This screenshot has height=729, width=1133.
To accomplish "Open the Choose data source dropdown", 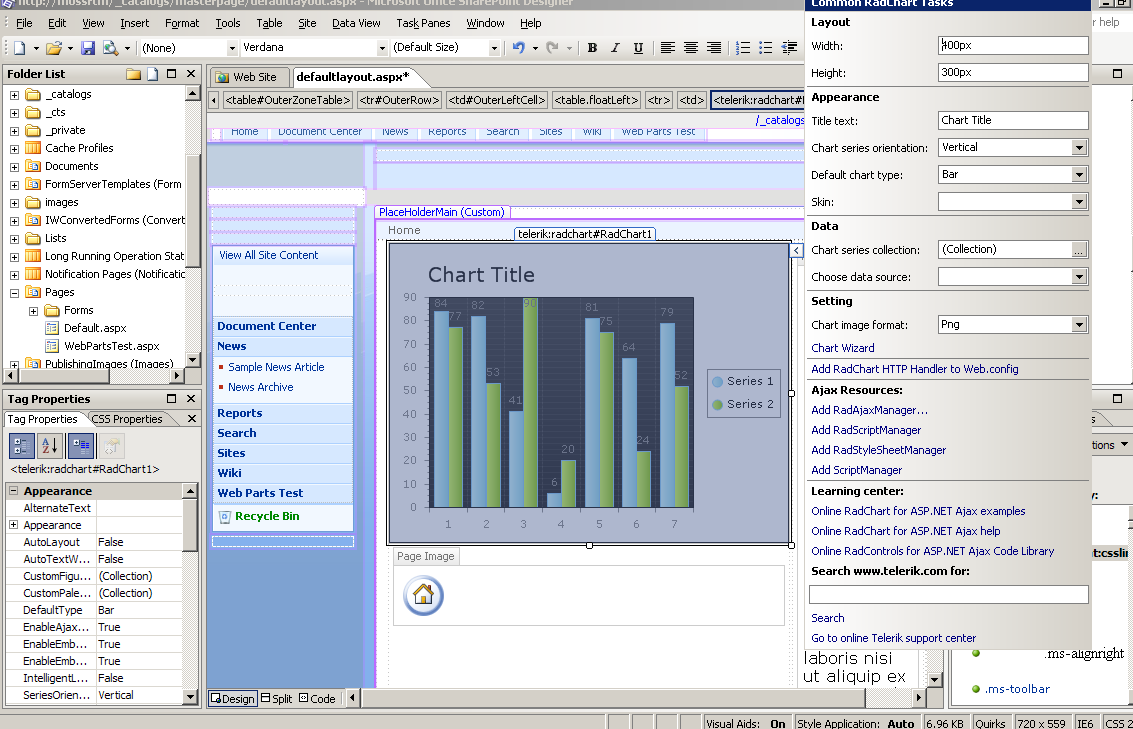I will click(1079, 277).
